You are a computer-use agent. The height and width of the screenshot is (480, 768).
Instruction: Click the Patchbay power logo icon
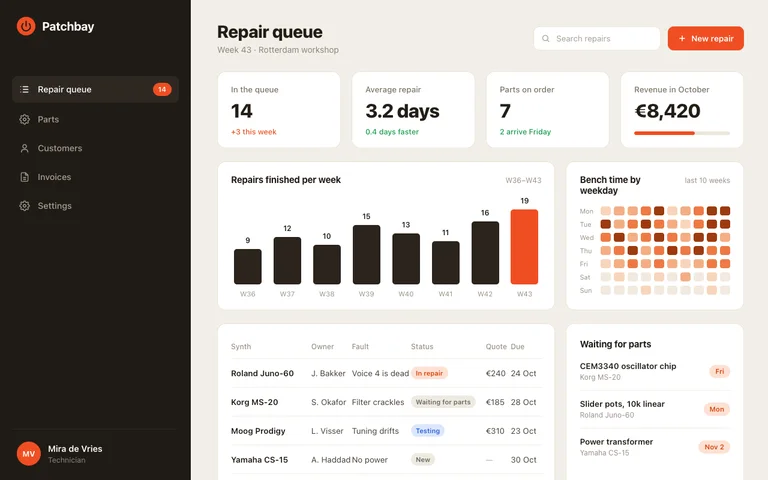(26, 26)
